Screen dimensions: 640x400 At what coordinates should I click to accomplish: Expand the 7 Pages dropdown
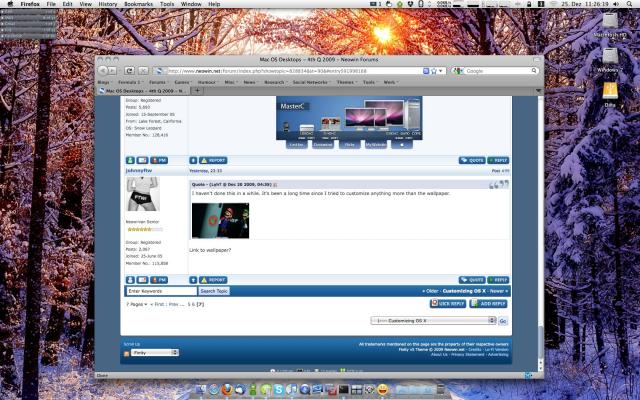(x=137, y=304)
